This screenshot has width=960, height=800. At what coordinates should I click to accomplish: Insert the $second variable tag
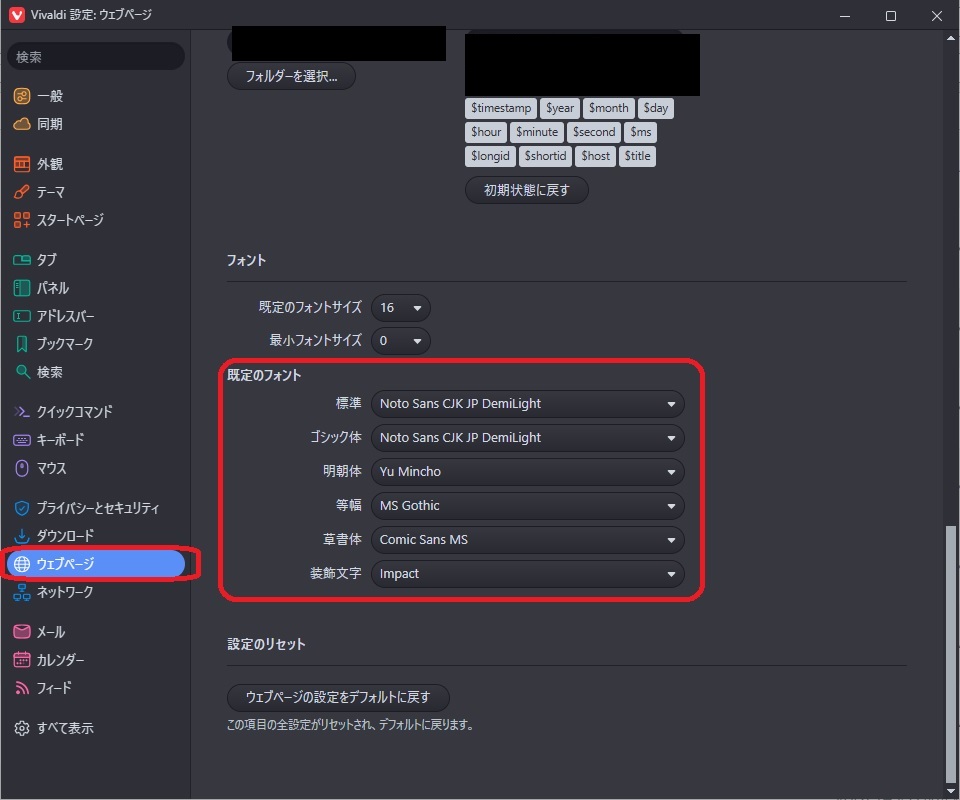594,132
